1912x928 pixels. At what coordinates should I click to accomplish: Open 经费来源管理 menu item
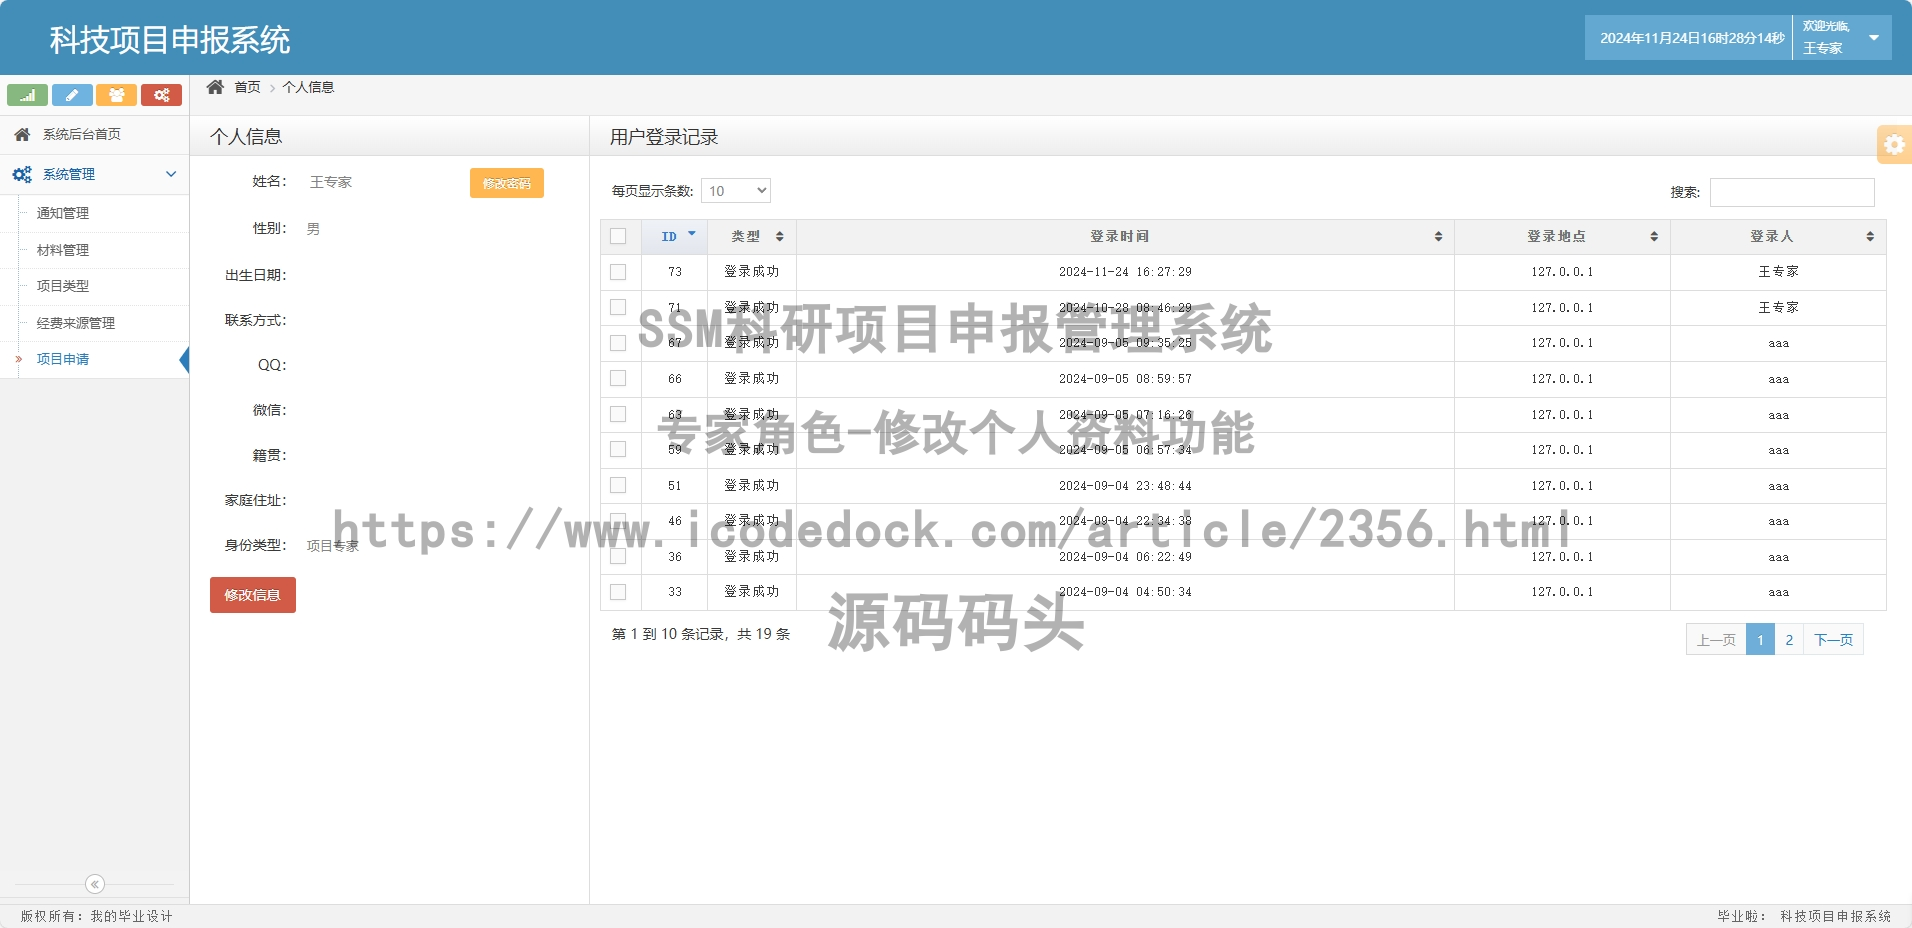coord(76,323)
